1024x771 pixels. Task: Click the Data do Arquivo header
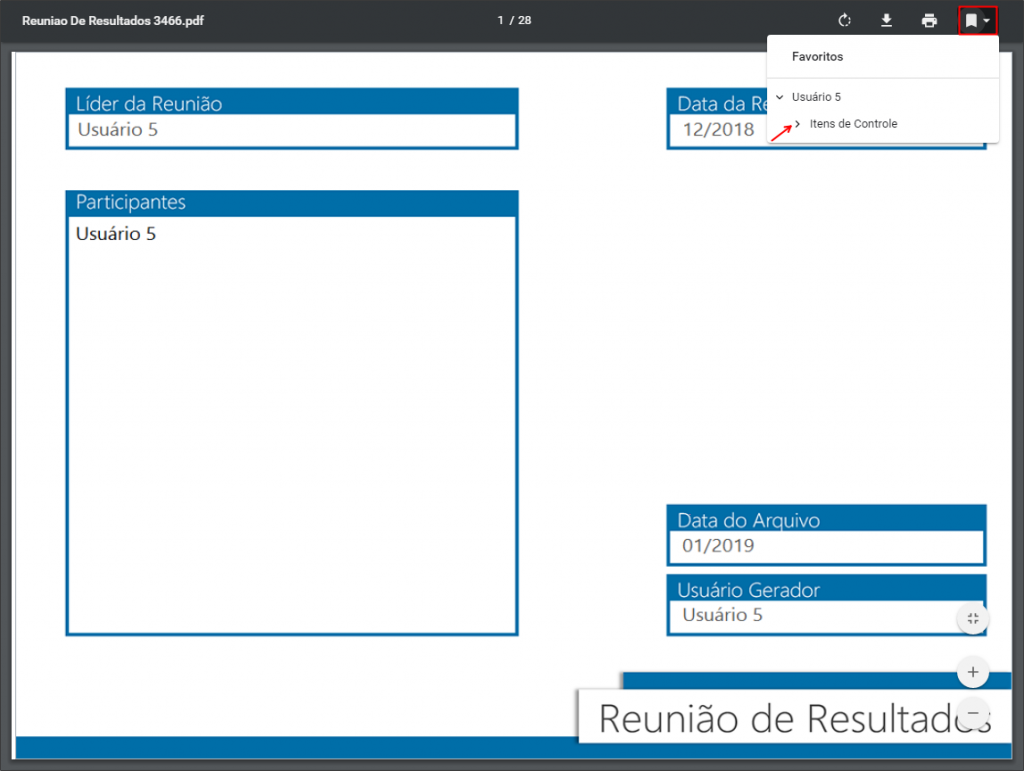[x=825, y=519]
